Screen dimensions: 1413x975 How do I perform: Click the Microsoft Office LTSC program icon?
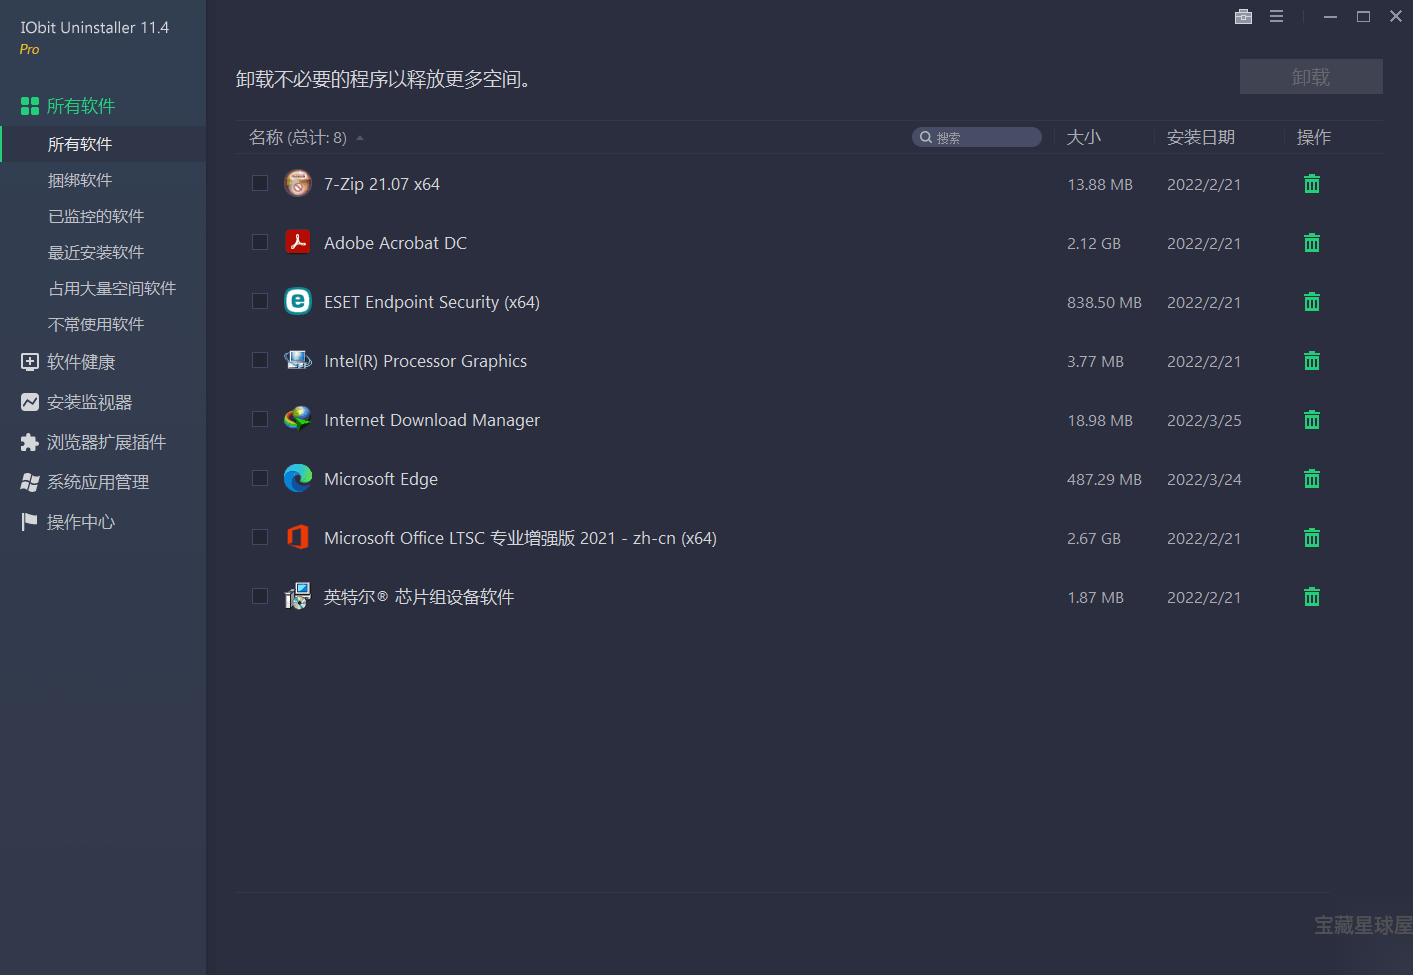tap(298, 537)
